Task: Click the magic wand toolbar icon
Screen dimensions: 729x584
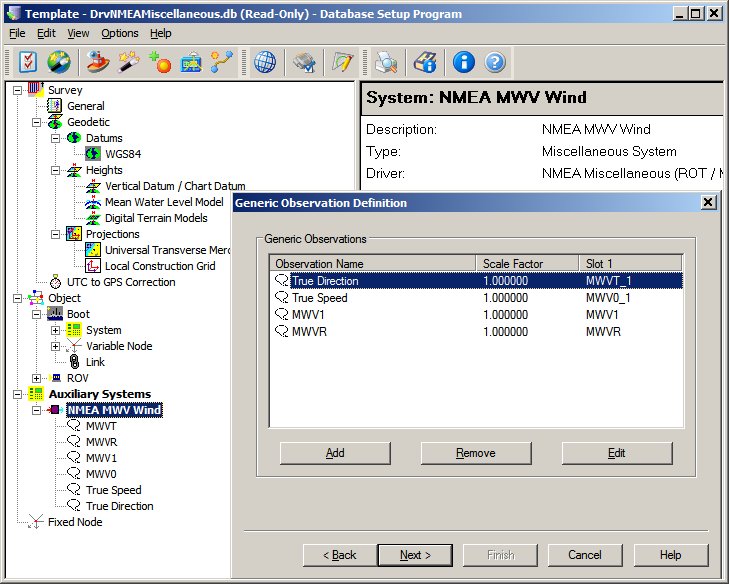Action: click(x=128, y=63)
